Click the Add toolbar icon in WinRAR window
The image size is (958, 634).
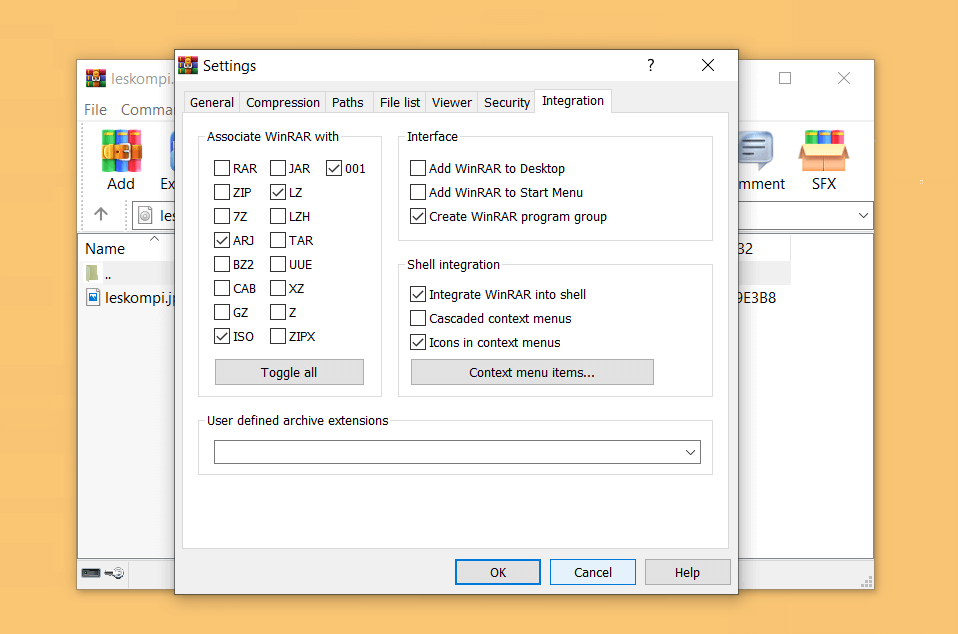pos(122,152)
